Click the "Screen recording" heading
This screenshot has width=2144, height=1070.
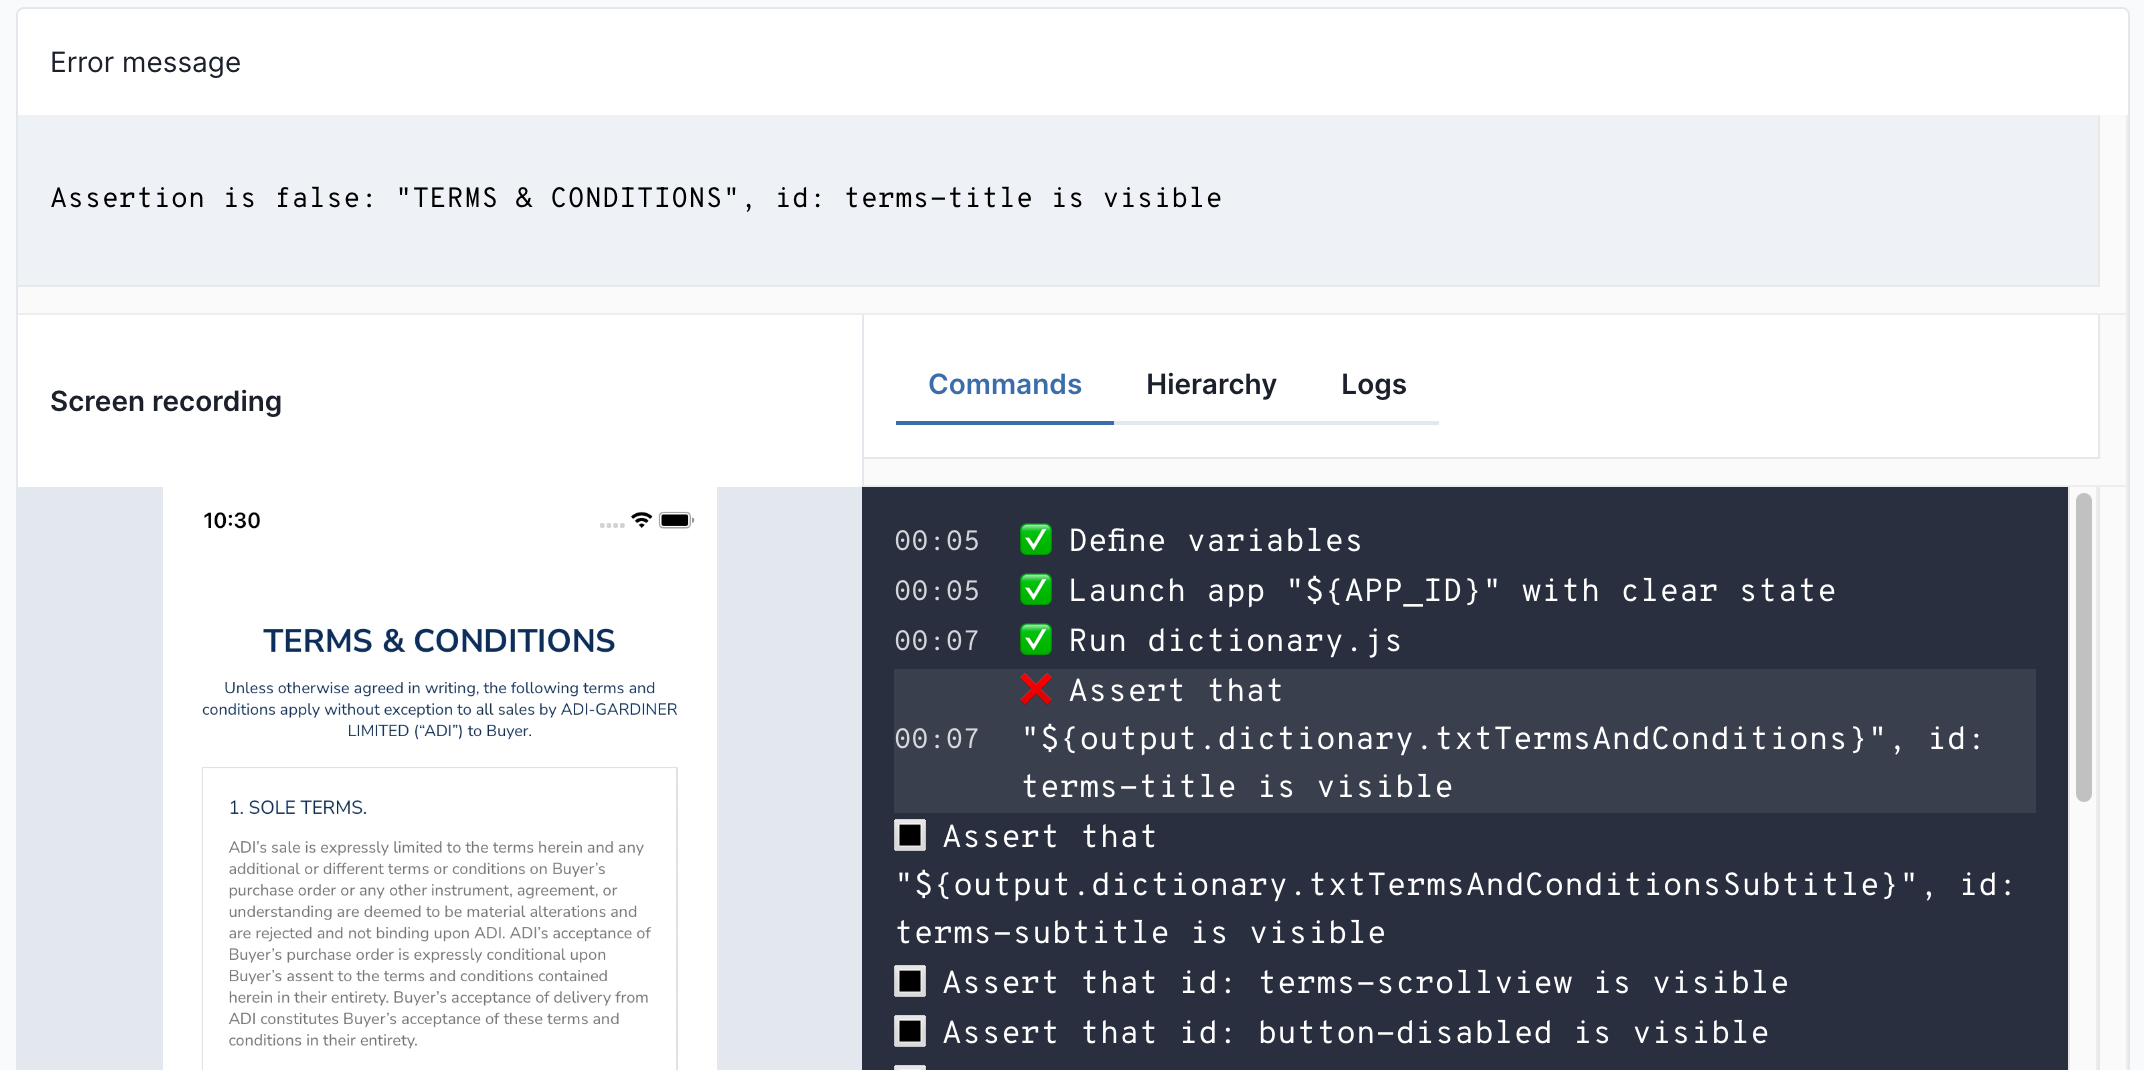coord(166,401)
